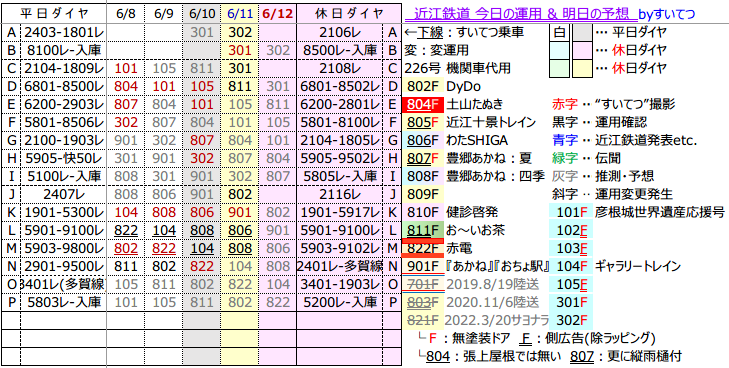
Task: Click the 5905-9502レ holiday cell
Action: tap(341, 158)
